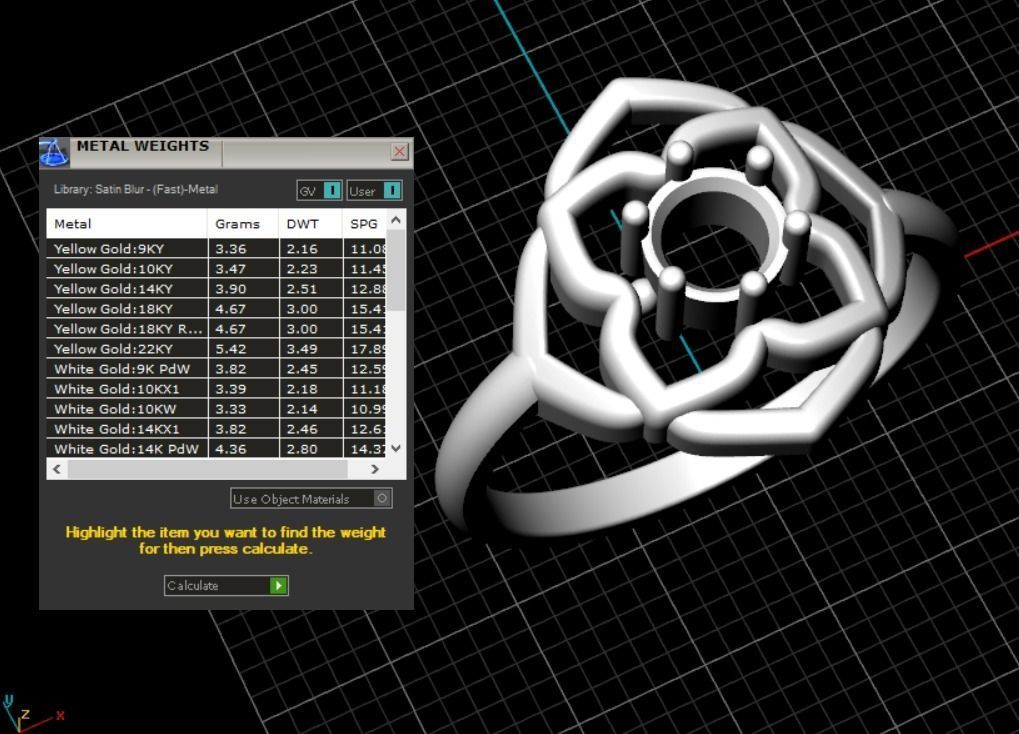
Task: Click the XYZ axis indicator
Action: pos(32,713)
